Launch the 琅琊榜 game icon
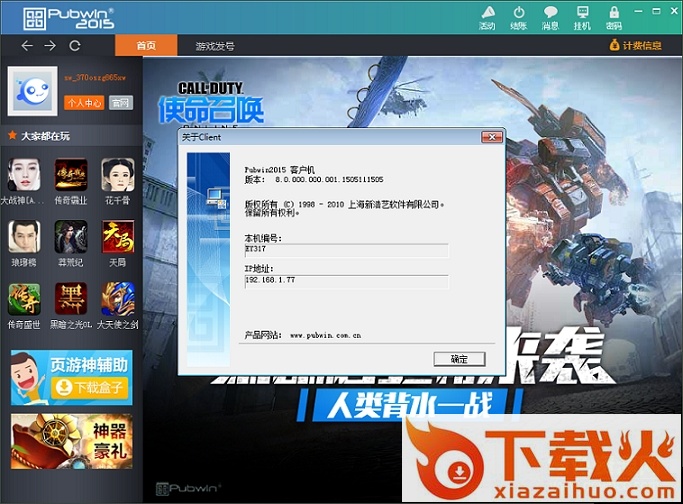This screenshot has width=683, height=504. point(24,237)
